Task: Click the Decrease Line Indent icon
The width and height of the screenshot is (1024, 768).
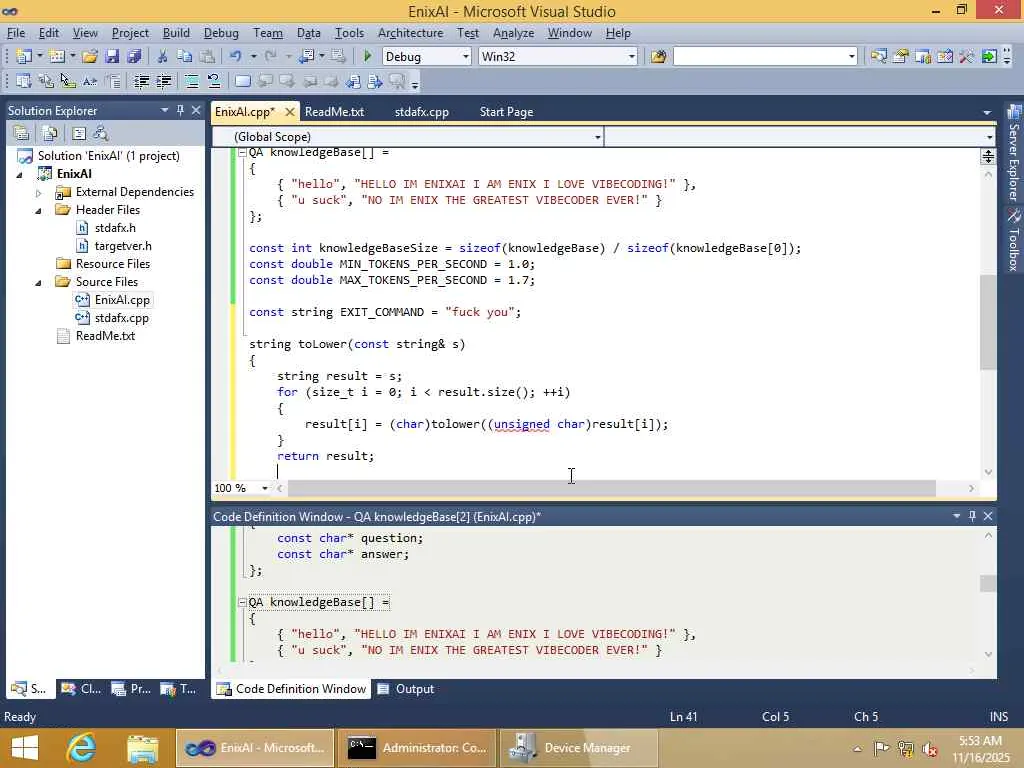Action: [x=141, y=82]
